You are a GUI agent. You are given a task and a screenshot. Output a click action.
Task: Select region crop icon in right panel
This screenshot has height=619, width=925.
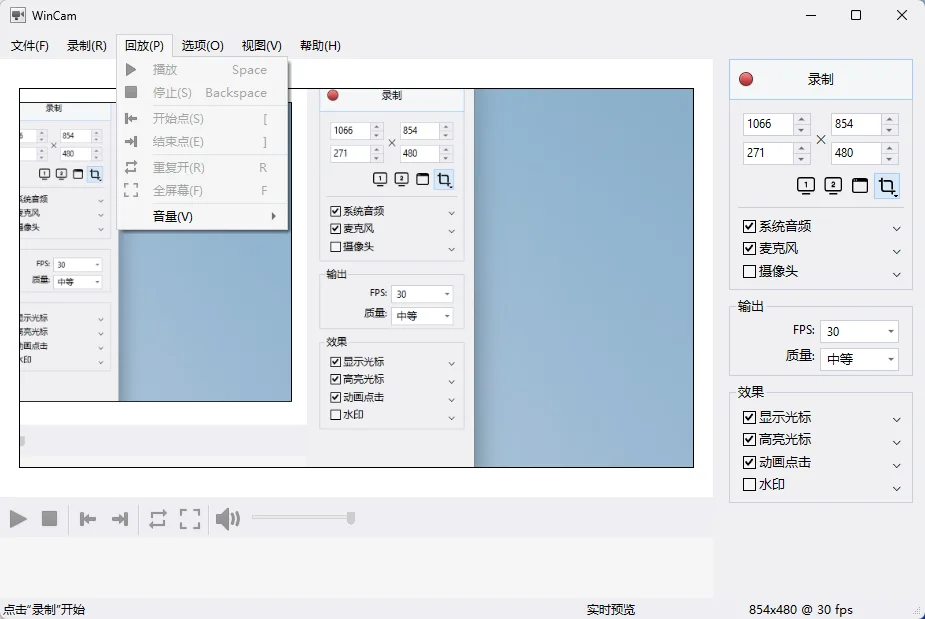click(887, 186)
